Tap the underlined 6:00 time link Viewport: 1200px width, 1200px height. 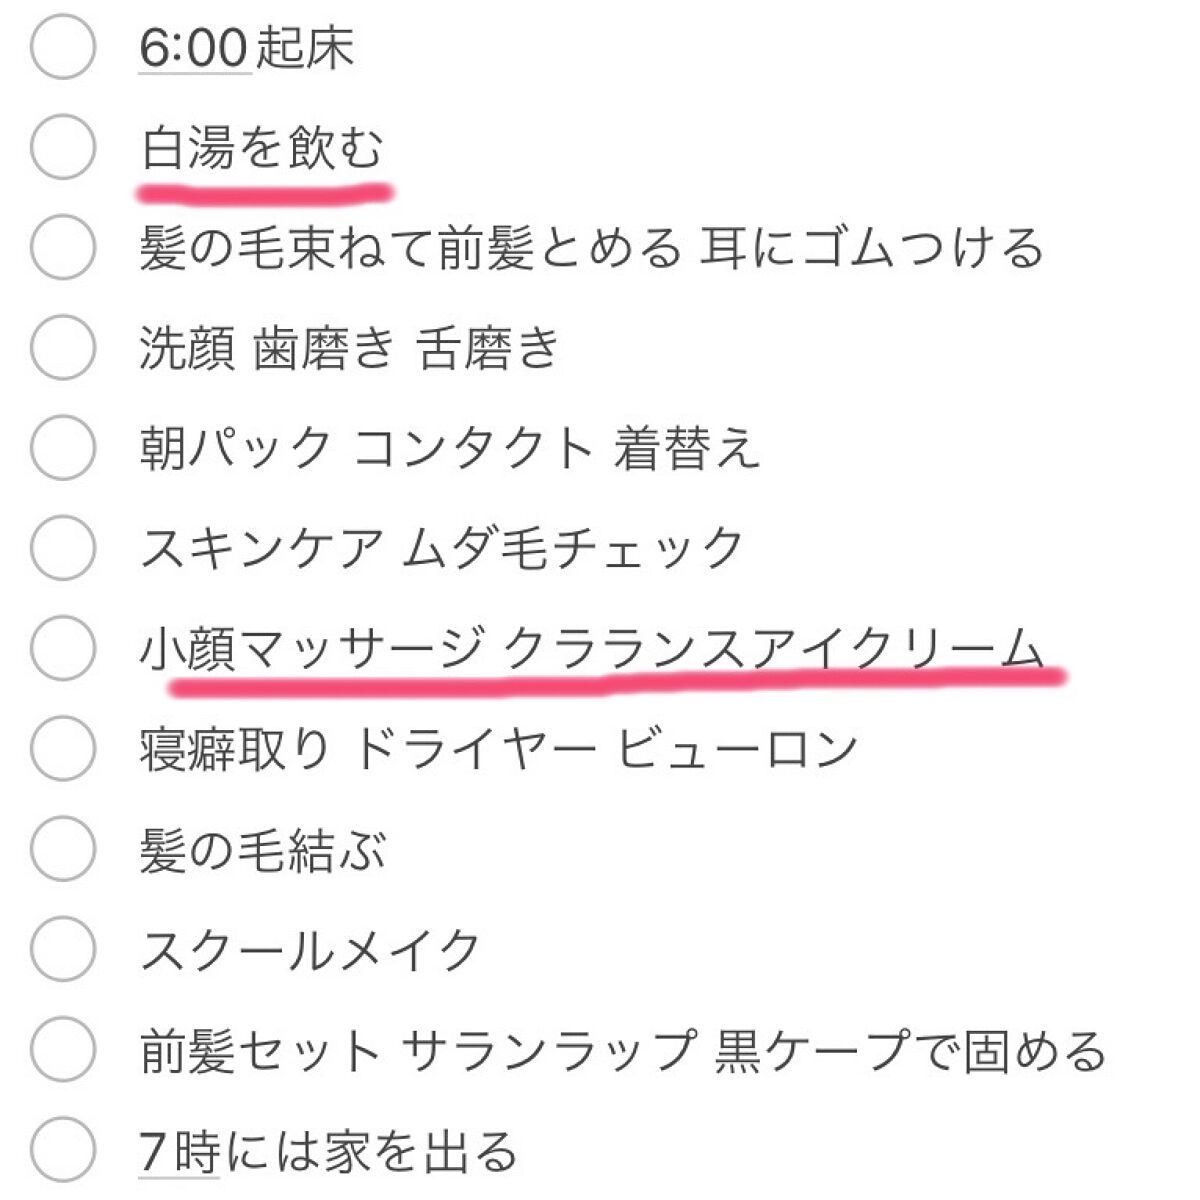click(x=193, y=48)
